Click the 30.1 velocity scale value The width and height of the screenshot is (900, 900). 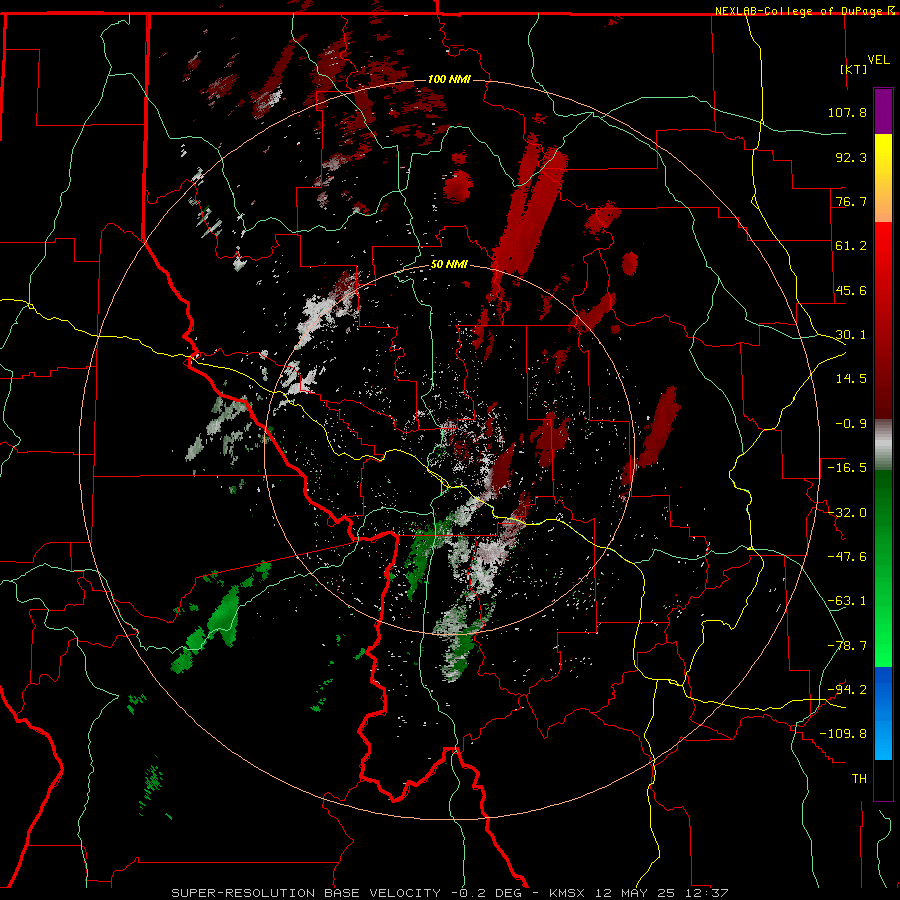pyautogui.click(x=851, y=335)
